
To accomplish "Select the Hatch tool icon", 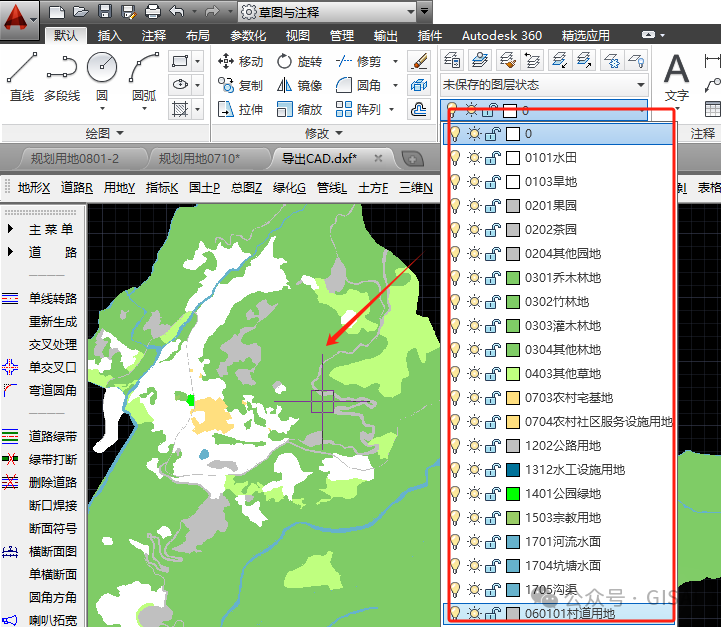I will pos(180,109).
